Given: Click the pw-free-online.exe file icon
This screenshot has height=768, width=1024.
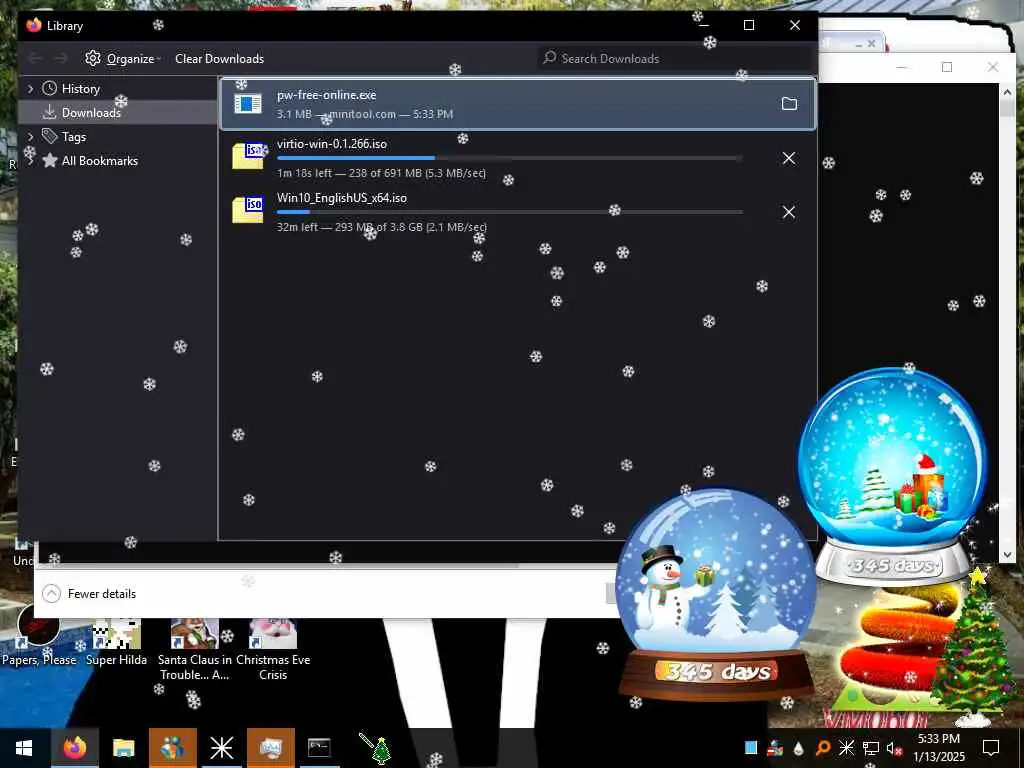Looking at the screenshot, I should coord(248,103).
